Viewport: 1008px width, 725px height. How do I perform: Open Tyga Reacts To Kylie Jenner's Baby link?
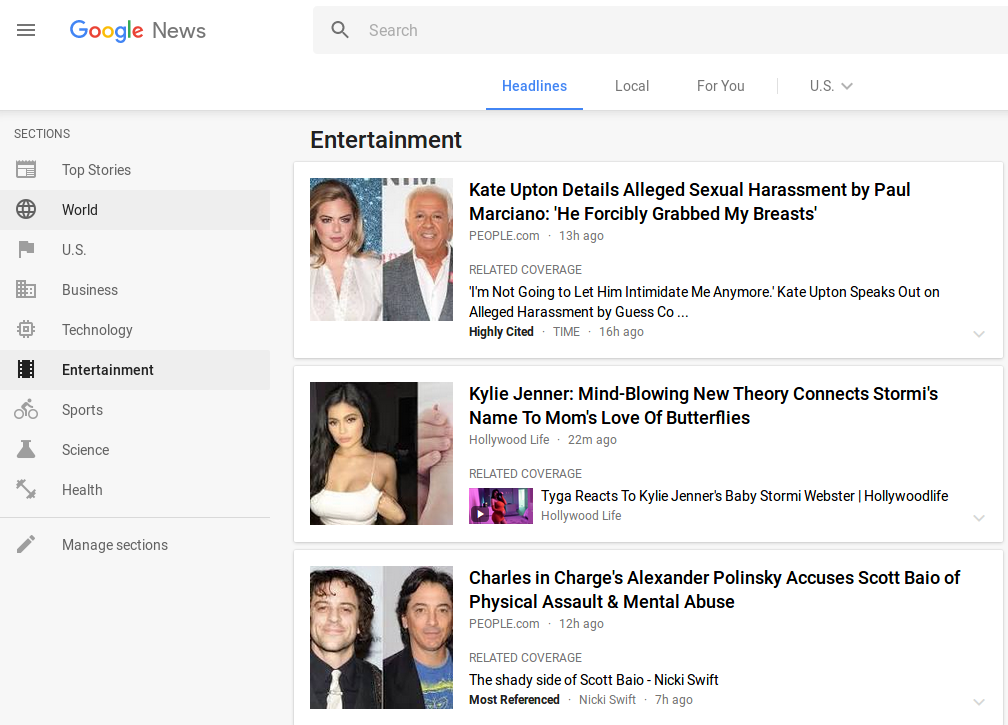744,496
